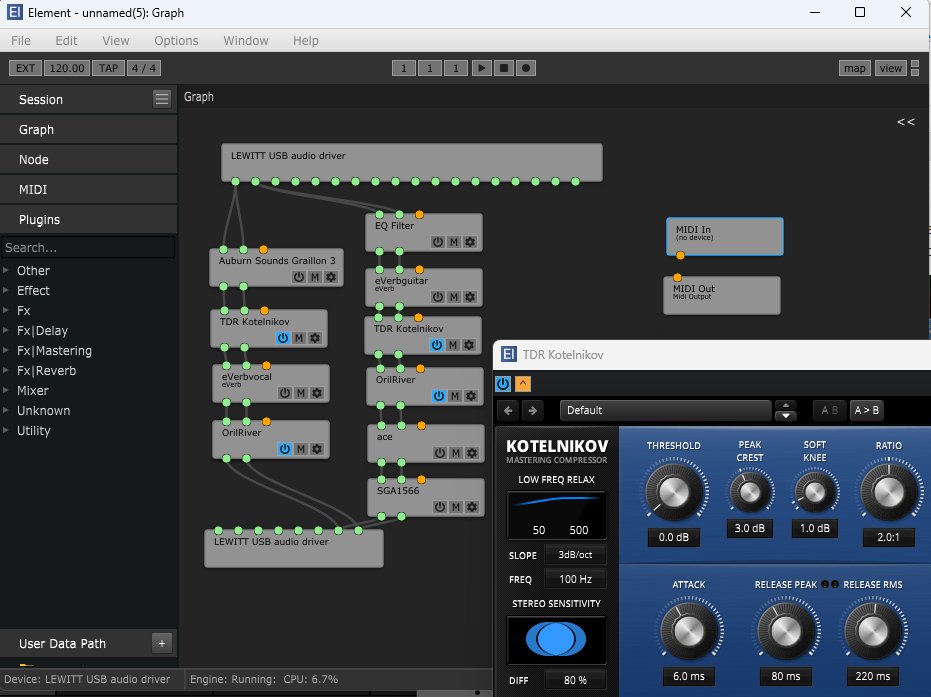Expand the Unknown plugin category

click(x=6, y=410)
